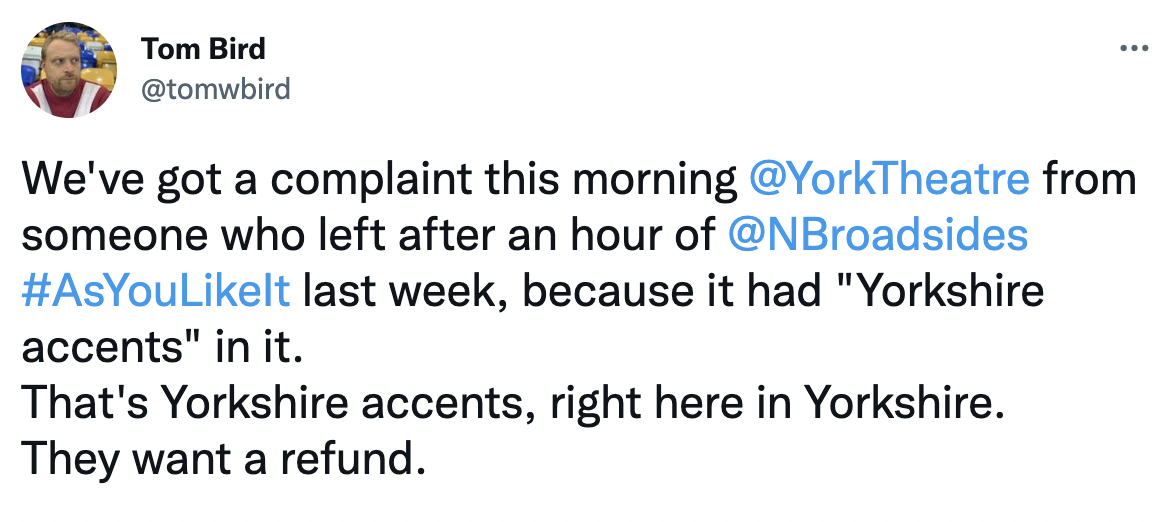Visit the @tomwbird handle profile
Screen dimensions: 1172x522
coord(215,90)
